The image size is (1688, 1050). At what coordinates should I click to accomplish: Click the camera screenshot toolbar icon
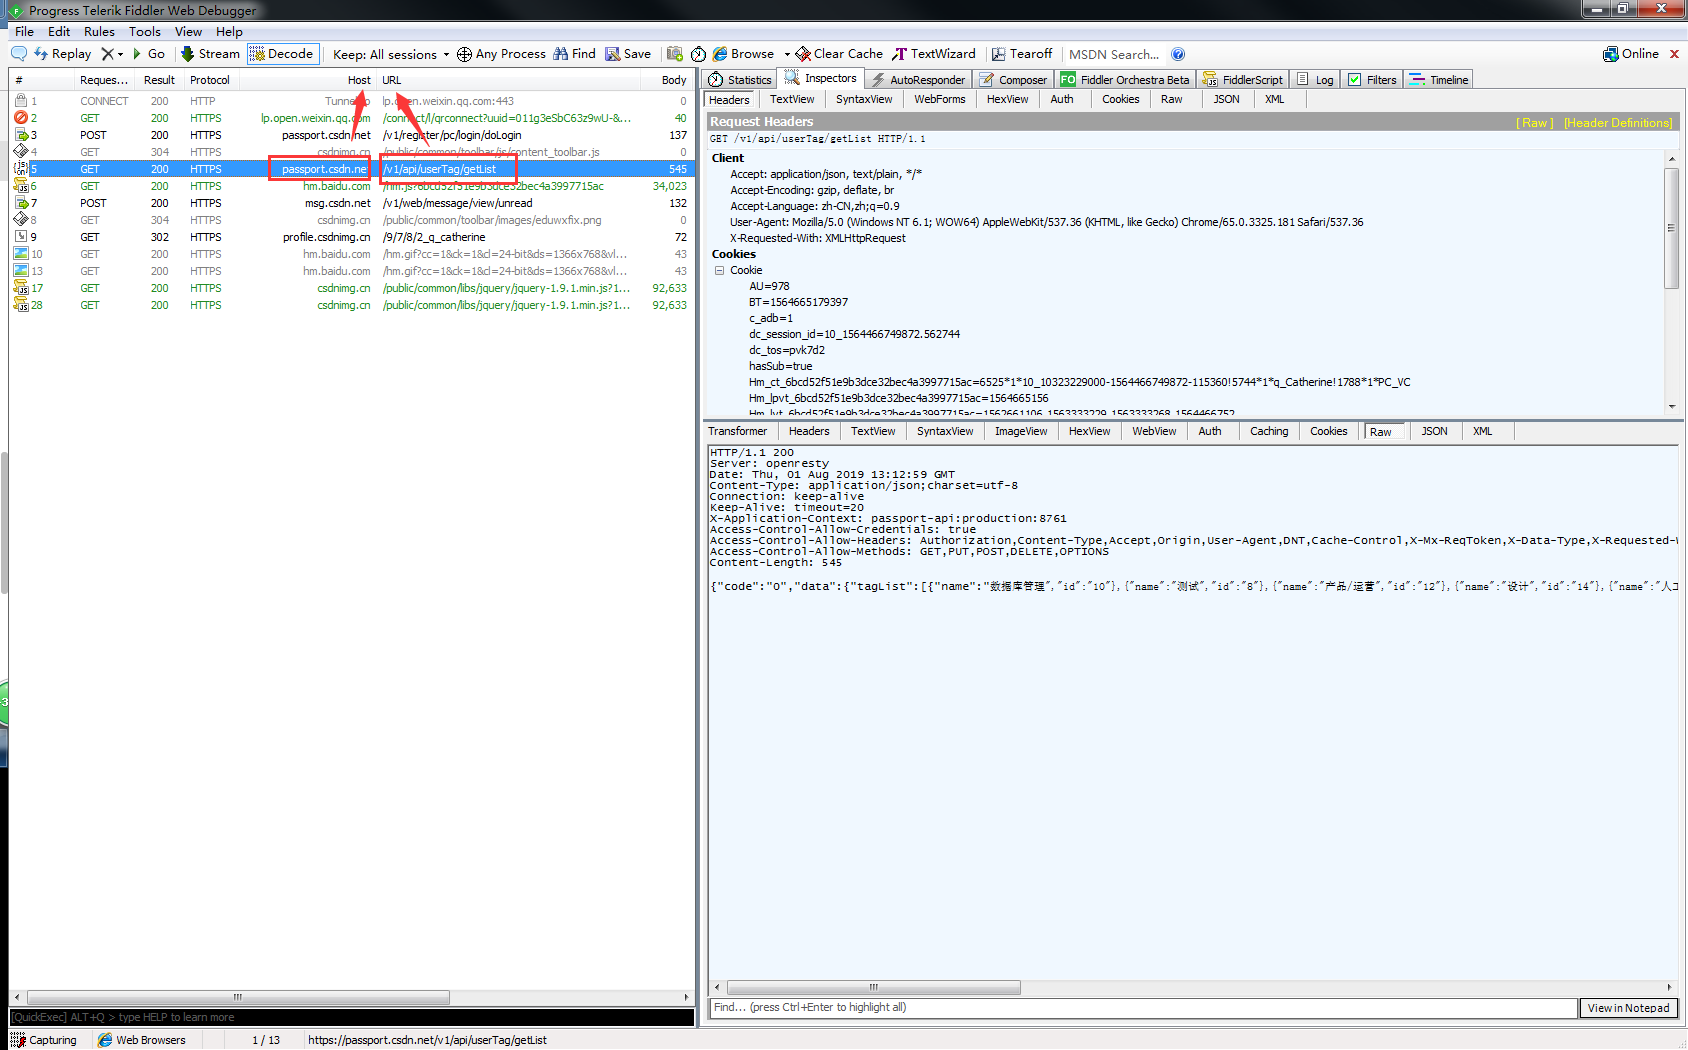pyautogui.click(x=675, y=54)
